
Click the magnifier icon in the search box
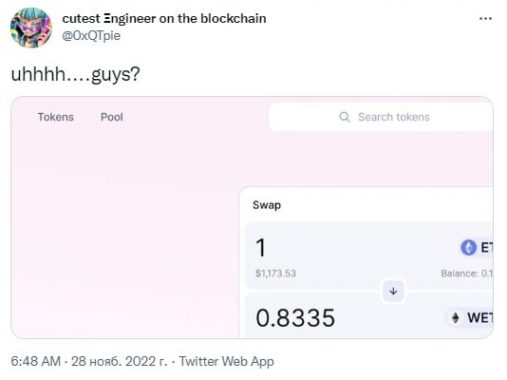pyautogui.click(x=344, y=117)
